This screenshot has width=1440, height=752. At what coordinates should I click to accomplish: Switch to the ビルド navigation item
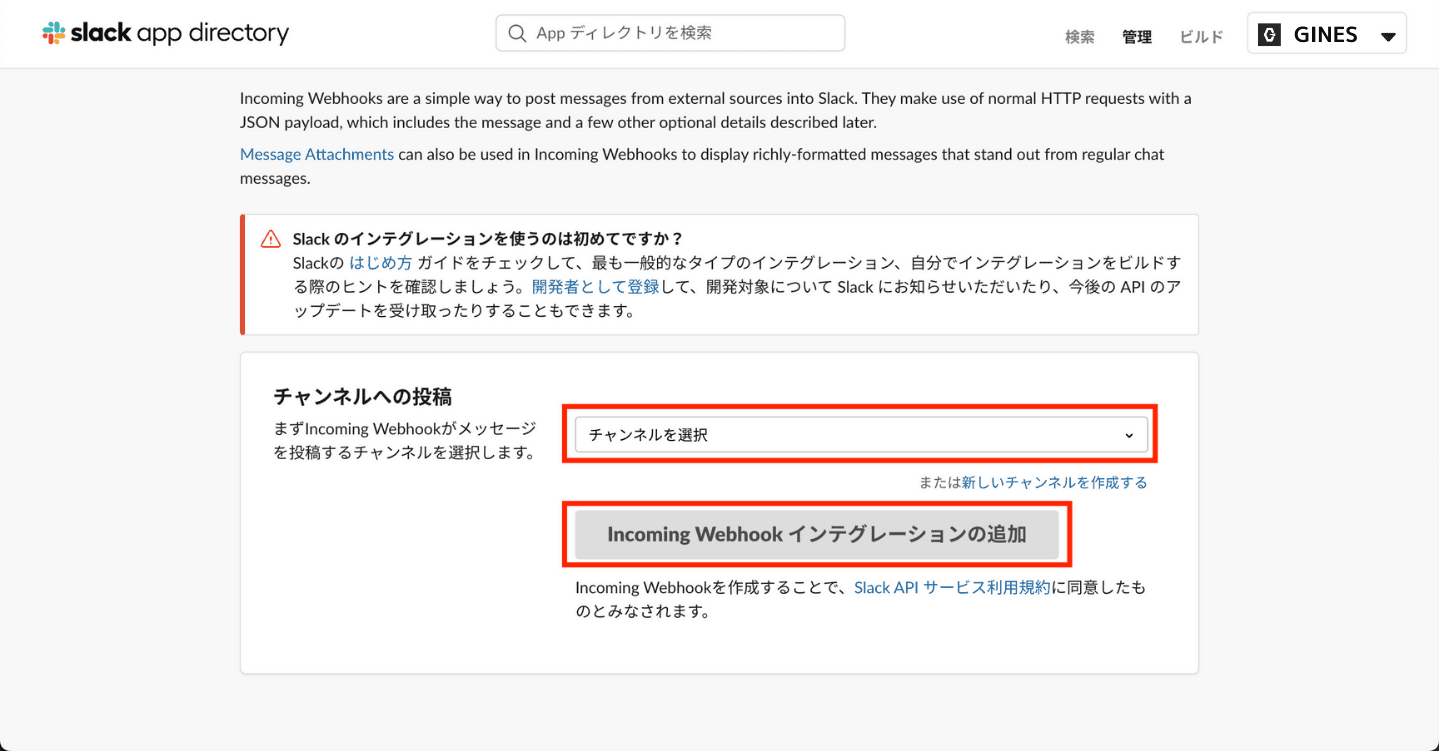coord(1201,37)
